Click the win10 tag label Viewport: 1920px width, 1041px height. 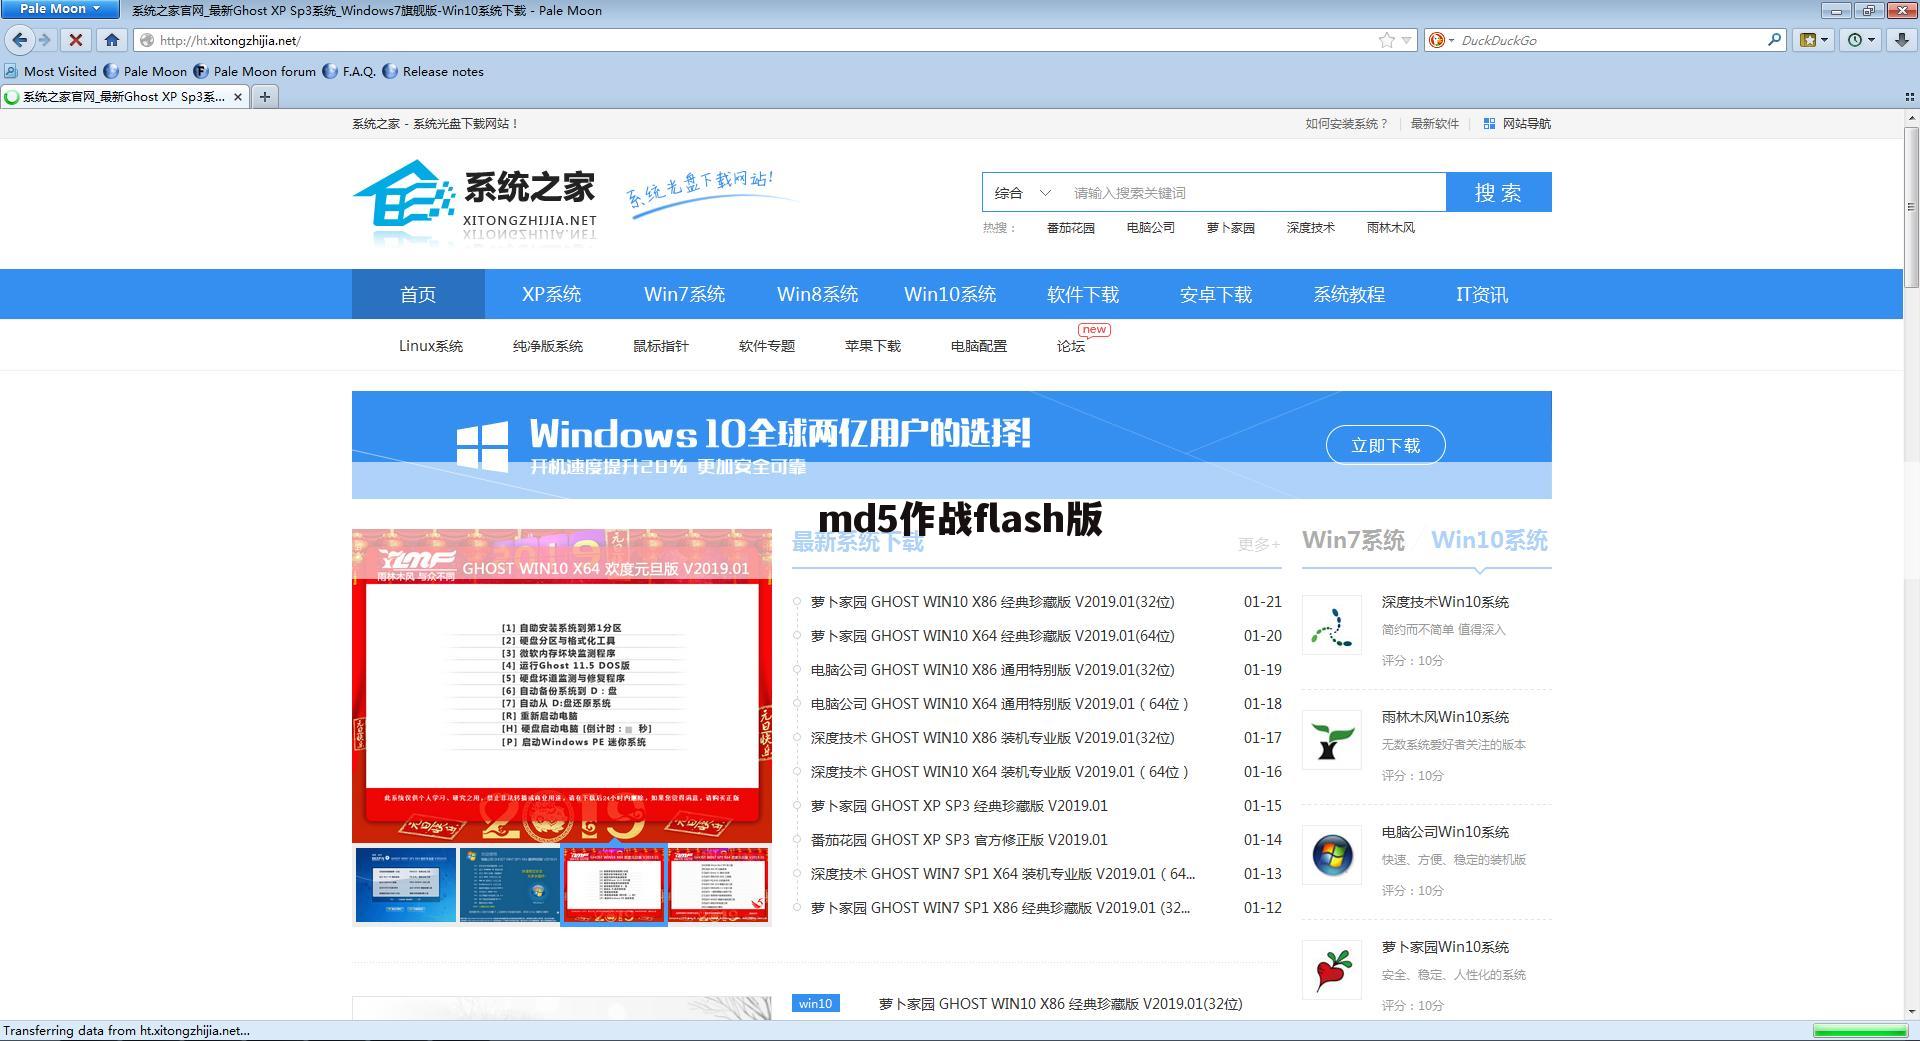pos(815,1003)
